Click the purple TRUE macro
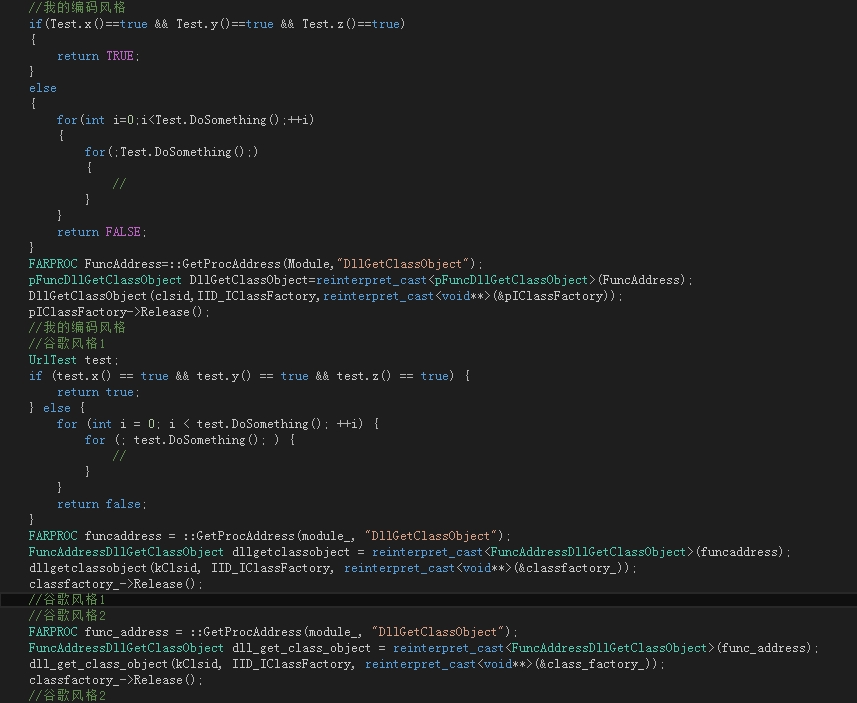The width and height of the screenshot is (857, 703). point(120,56)
